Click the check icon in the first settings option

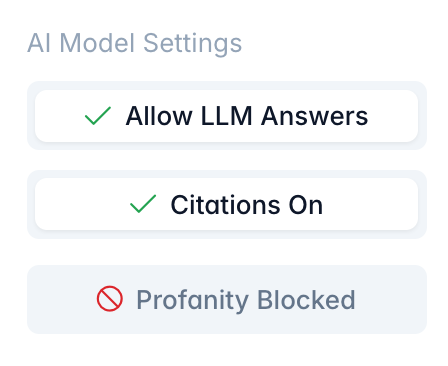pyautogui.click(x=98, y=116)
